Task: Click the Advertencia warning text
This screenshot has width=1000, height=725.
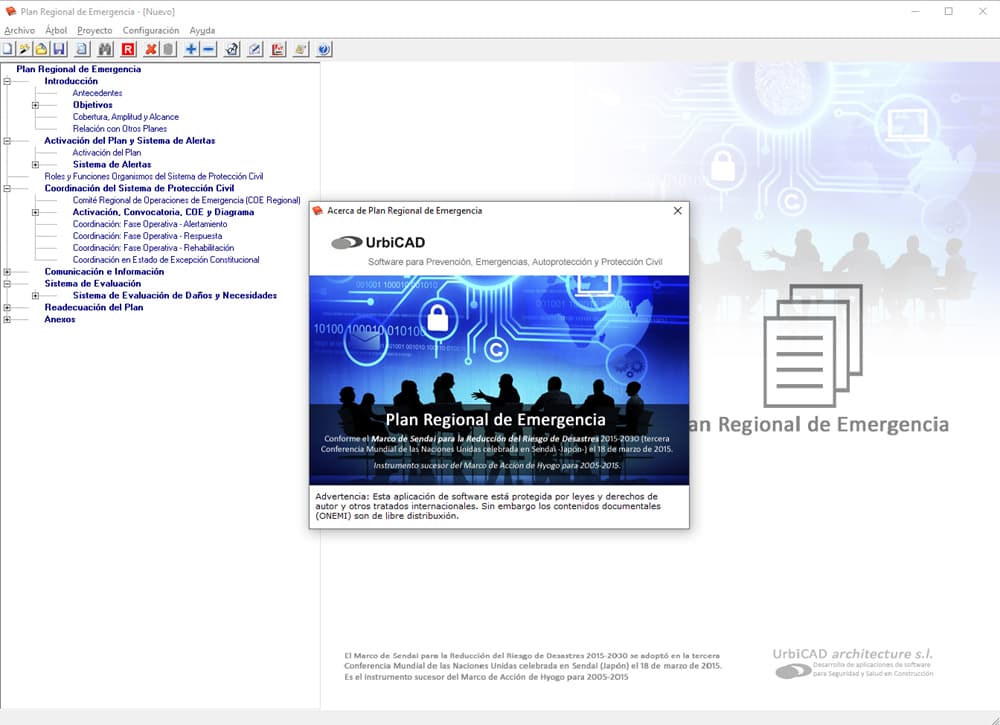Action: click(x=488, y=506)
